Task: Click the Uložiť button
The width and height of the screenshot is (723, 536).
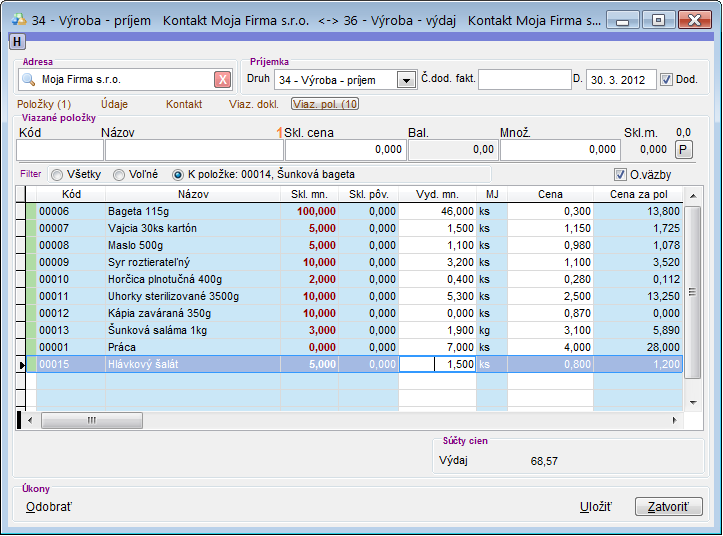Action: click(596, 507)
